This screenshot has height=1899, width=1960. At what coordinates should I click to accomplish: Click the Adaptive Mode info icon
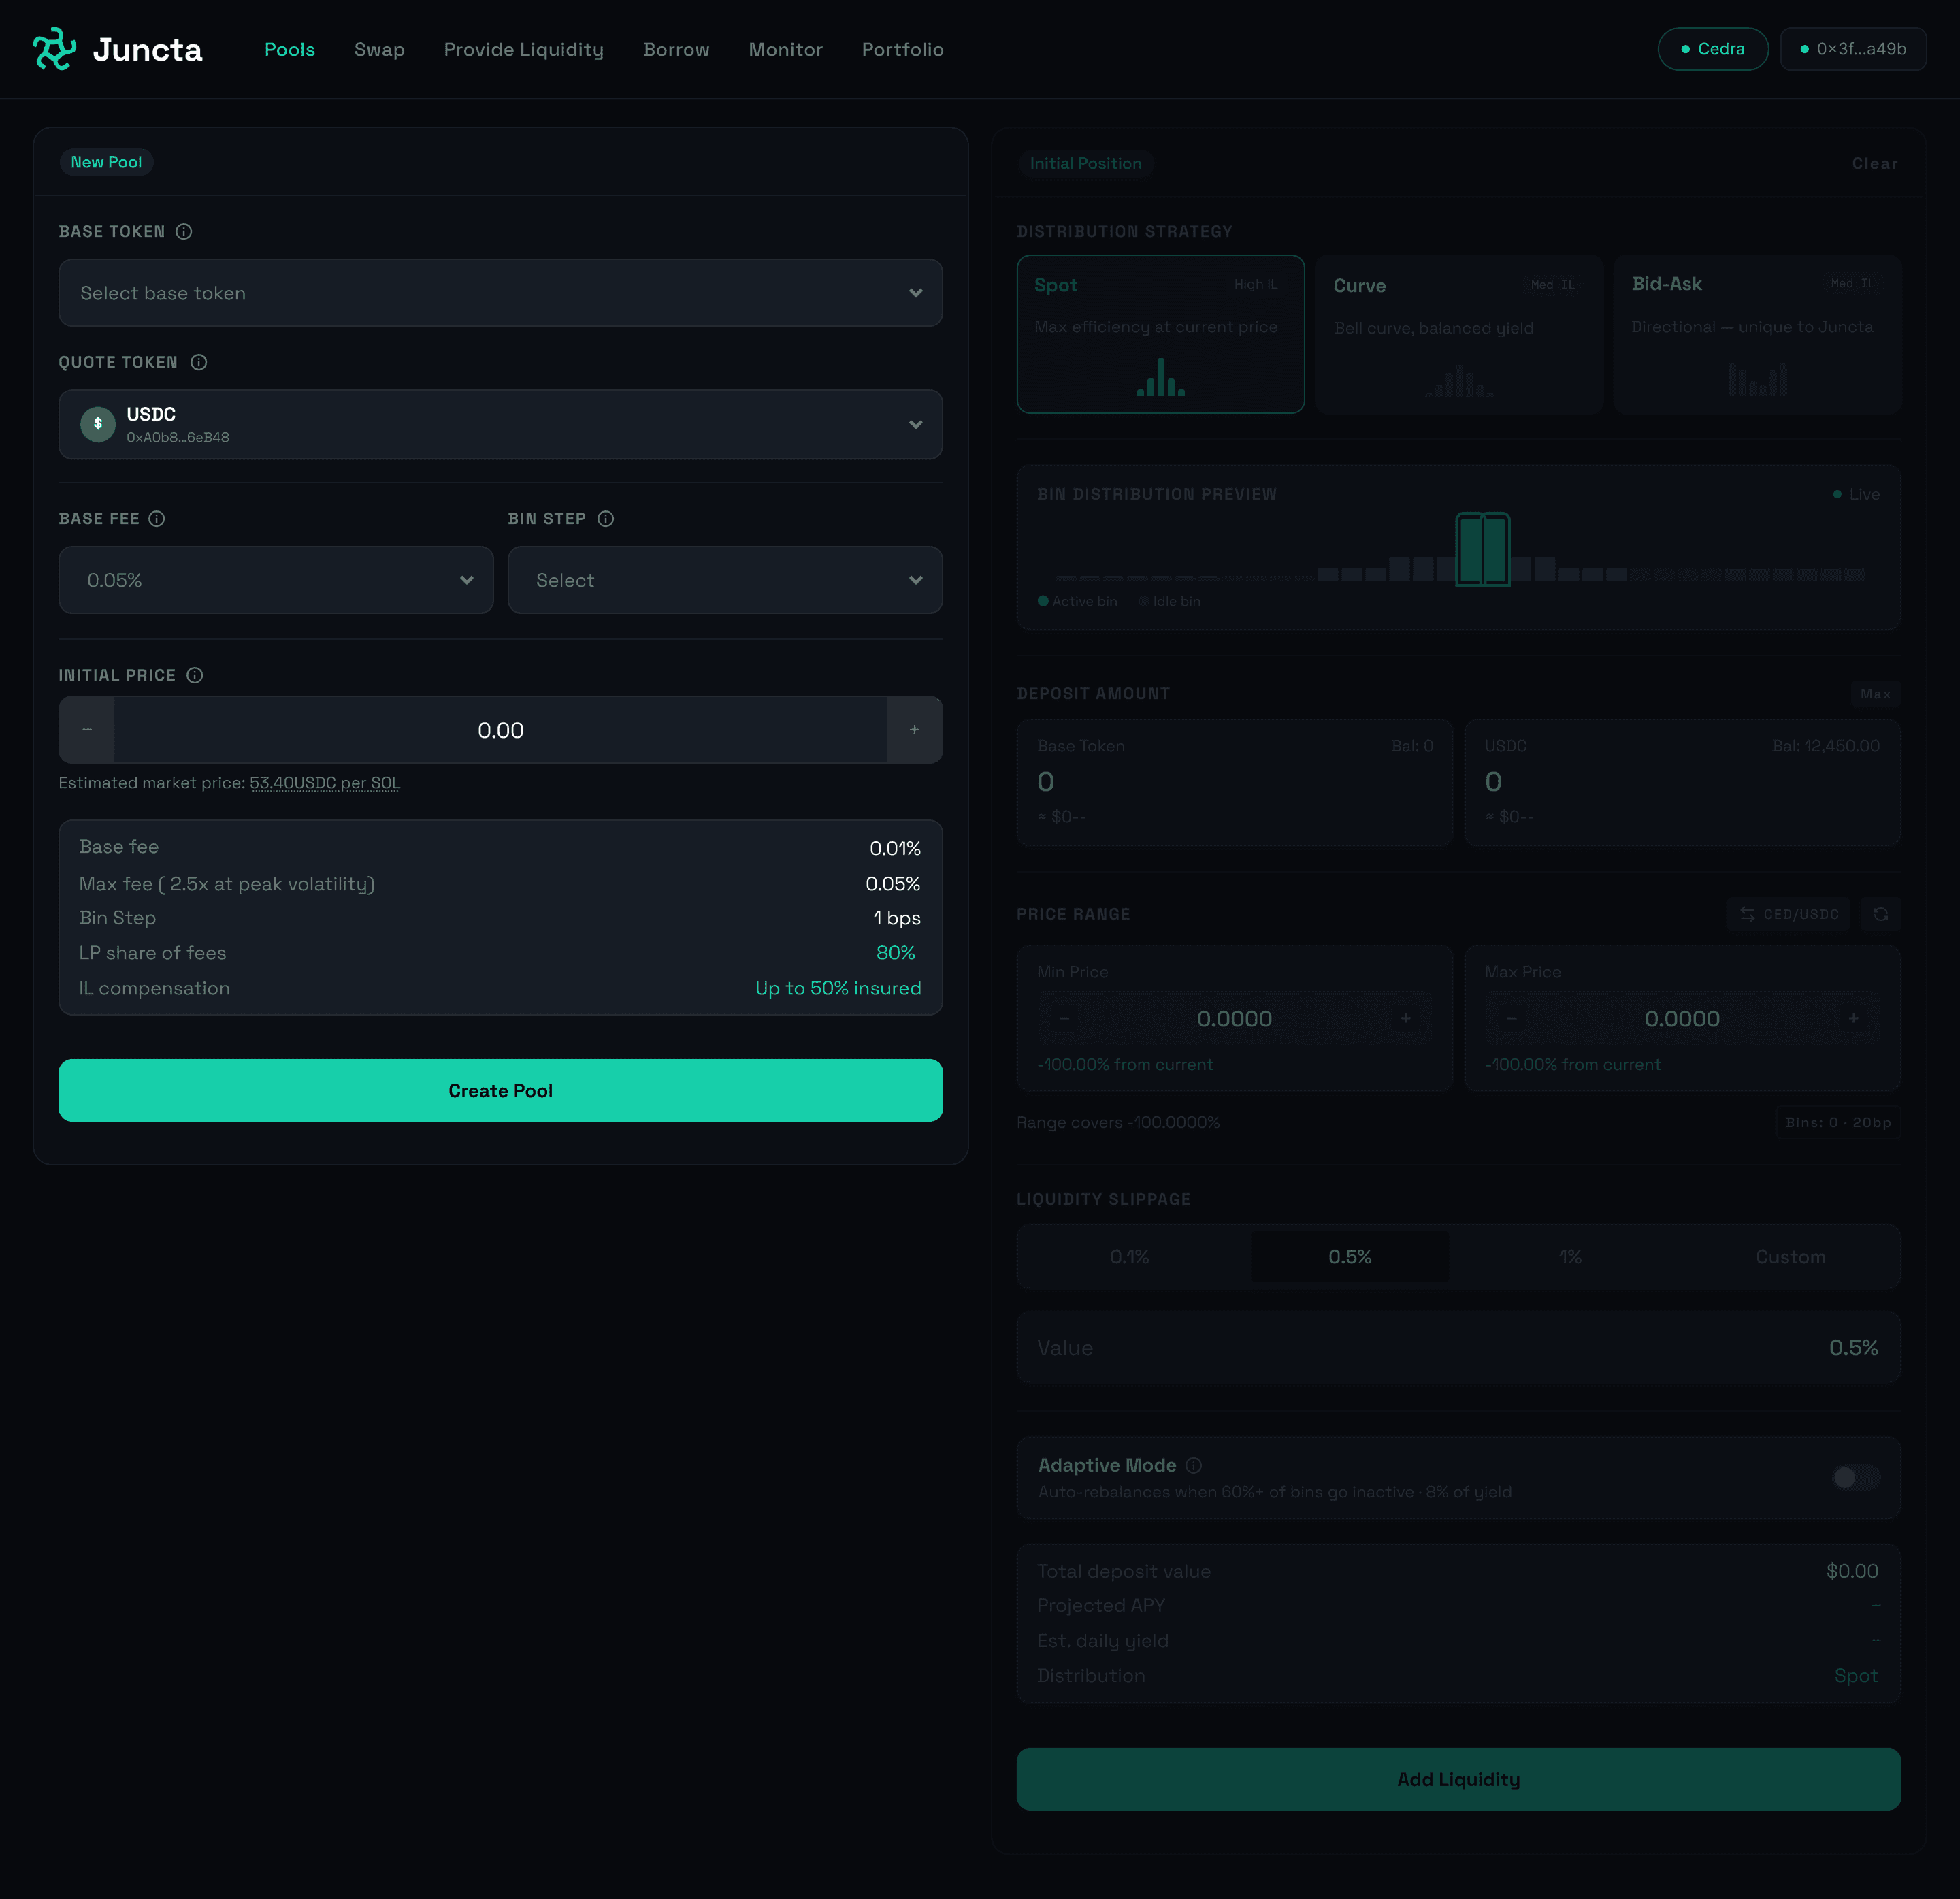pyautogui.click(x=1194, y=1465)
